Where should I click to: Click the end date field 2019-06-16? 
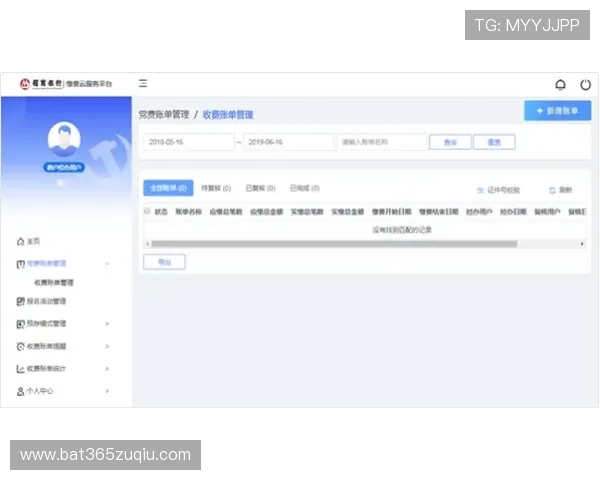(289, 142)
